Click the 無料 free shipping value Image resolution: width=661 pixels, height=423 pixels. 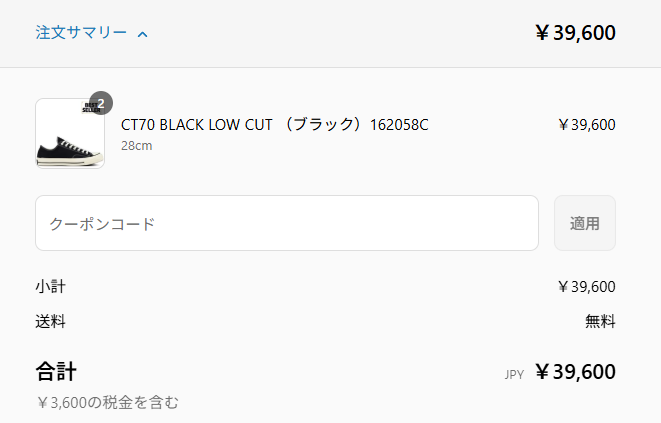coord(600,322)
